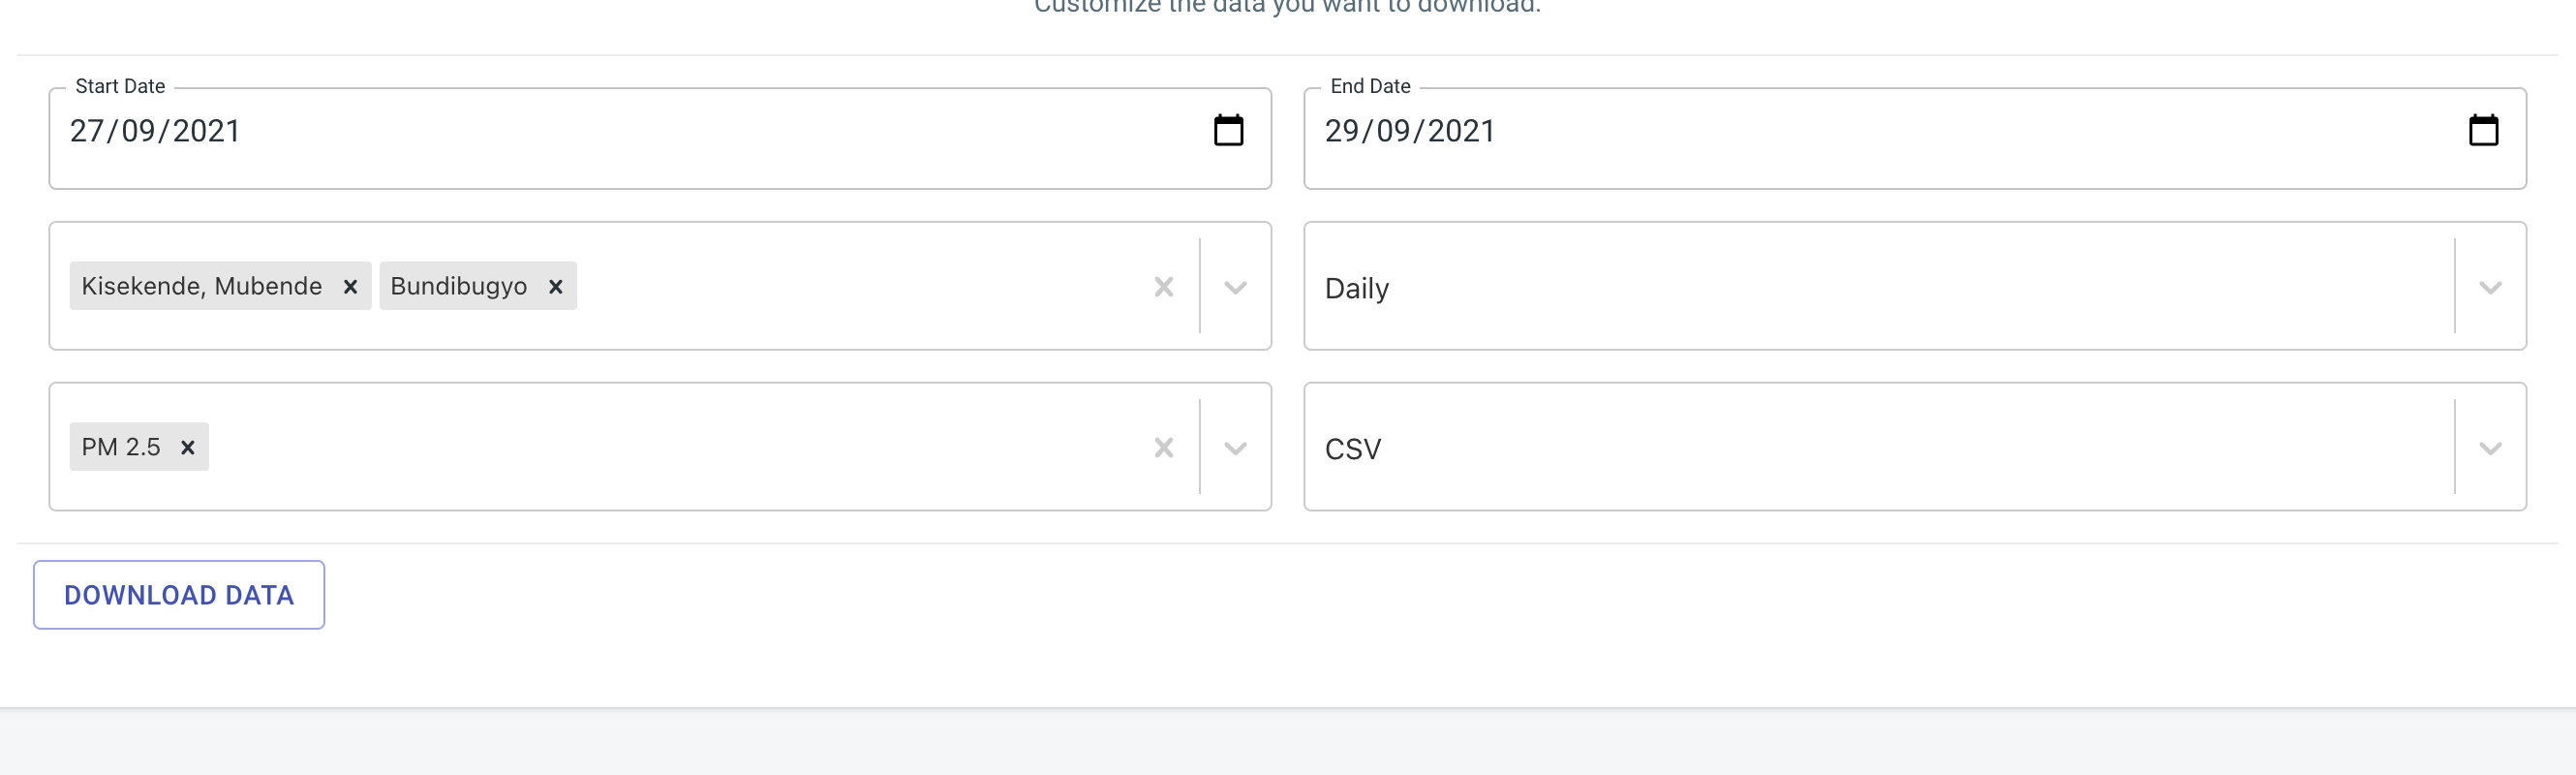This screenshot has height=775, width=2576.
Task: Remove the PM 2.5 pollutant chip
Action: pos(187,447)
